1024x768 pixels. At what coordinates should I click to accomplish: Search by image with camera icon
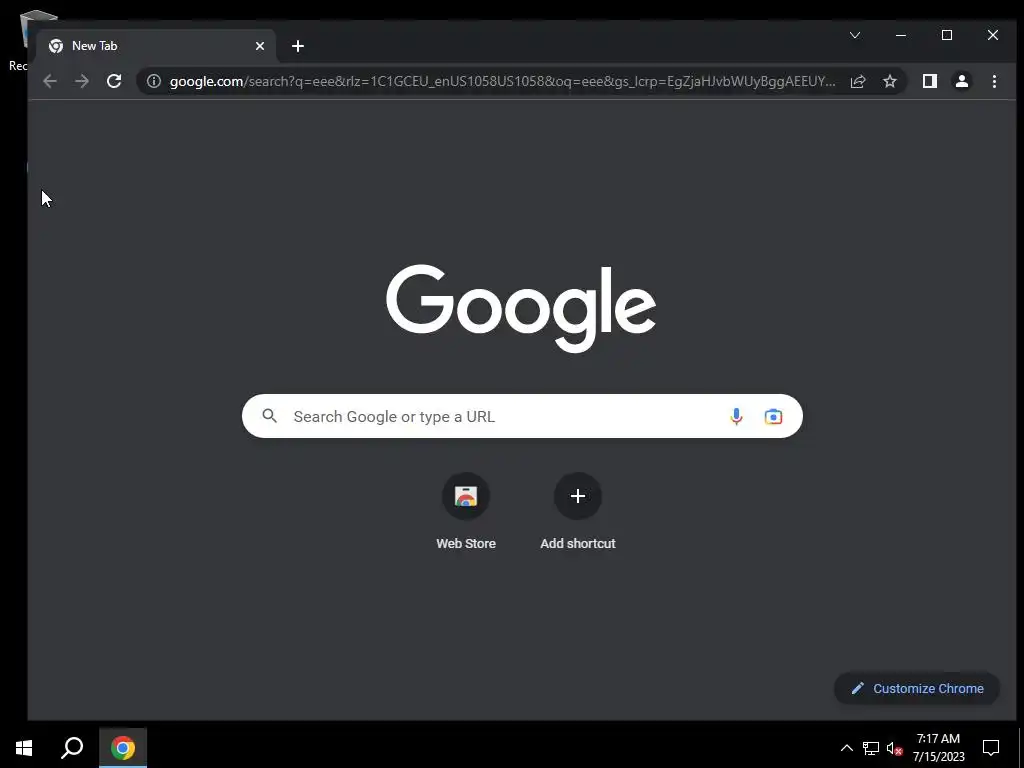773,416
